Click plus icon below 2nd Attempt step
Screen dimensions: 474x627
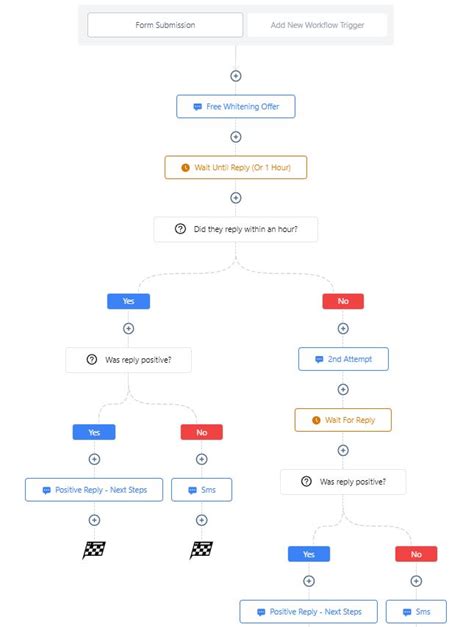coord(343,389)
